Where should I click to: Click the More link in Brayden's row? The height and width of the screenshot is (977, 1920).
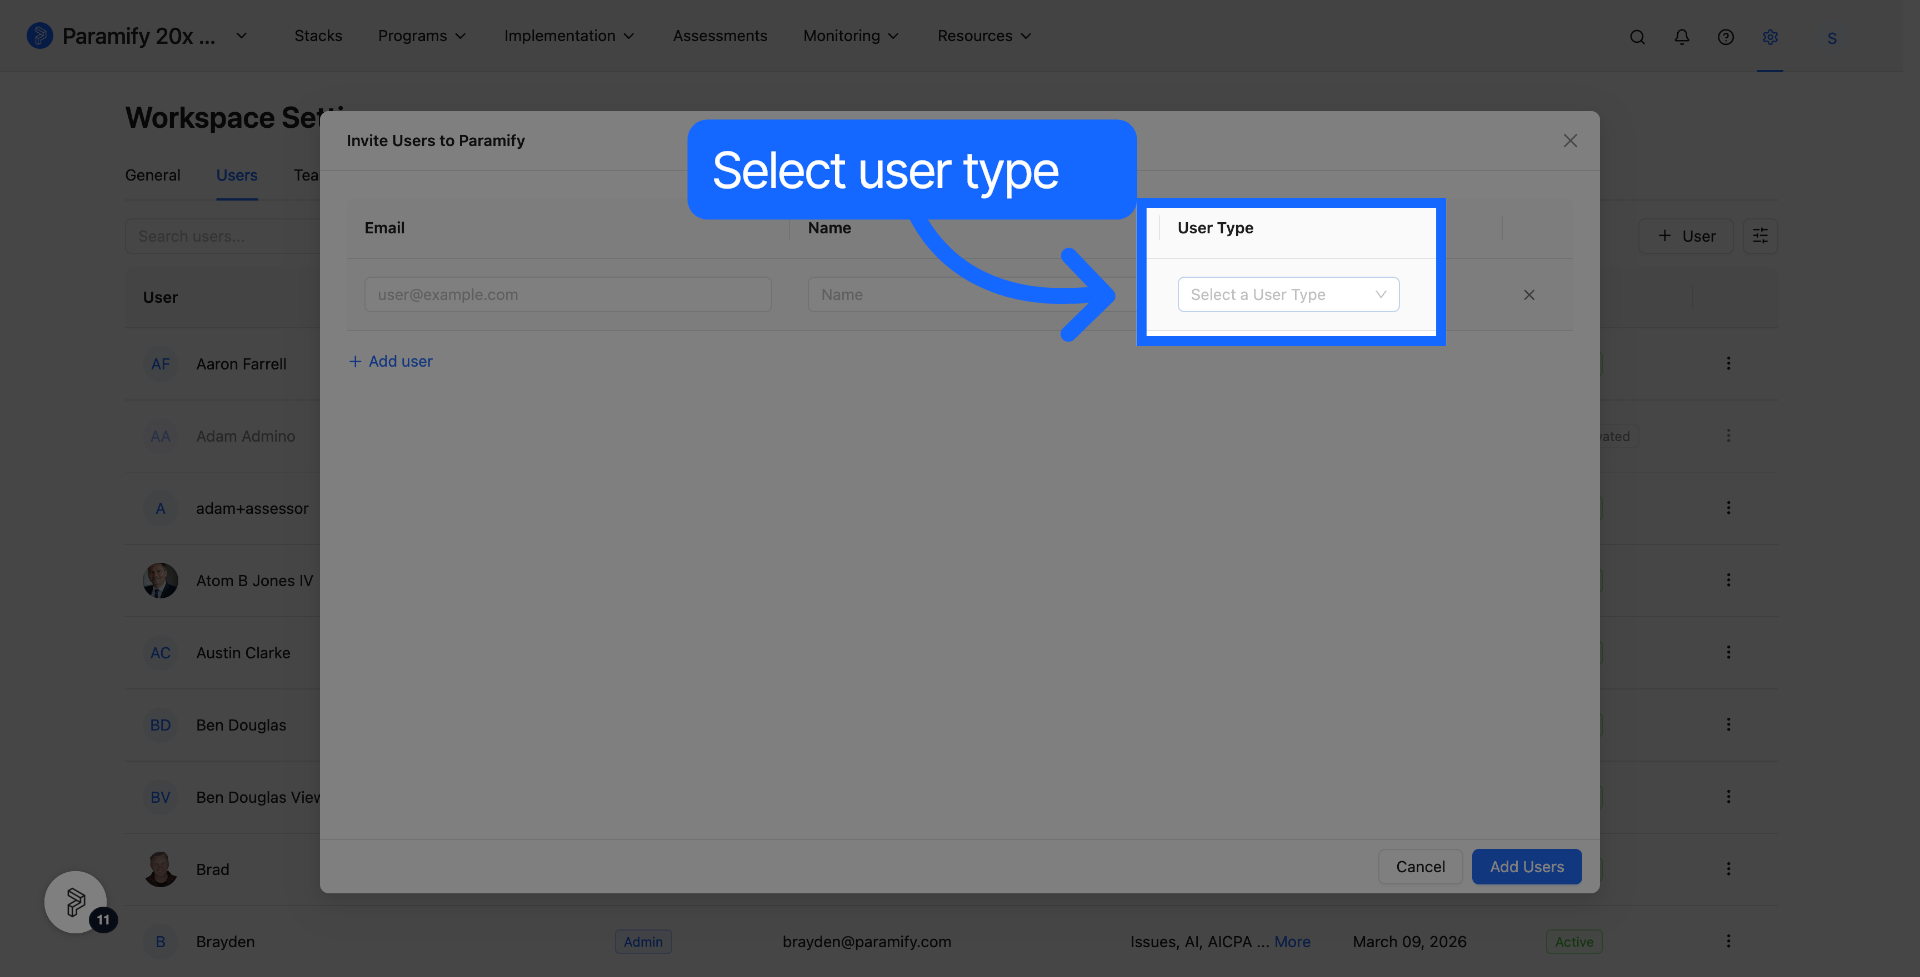[x=1292, y=942]
